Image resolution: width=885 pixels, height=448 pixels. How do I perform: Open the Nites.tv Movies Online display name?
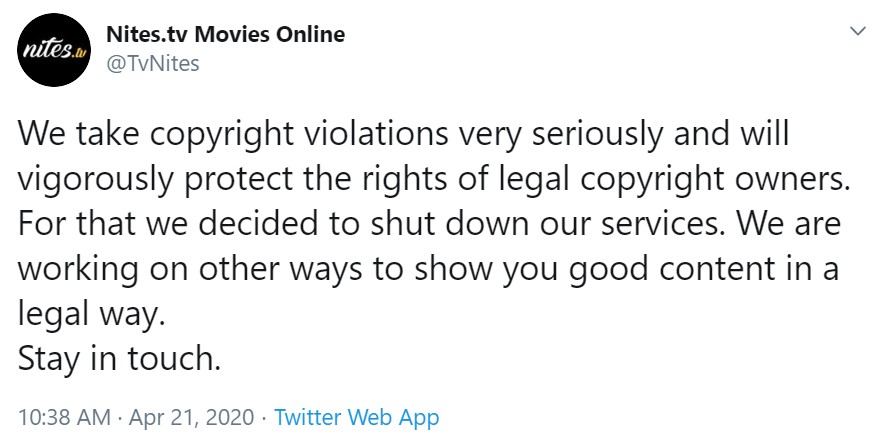[x=225, y=34]
